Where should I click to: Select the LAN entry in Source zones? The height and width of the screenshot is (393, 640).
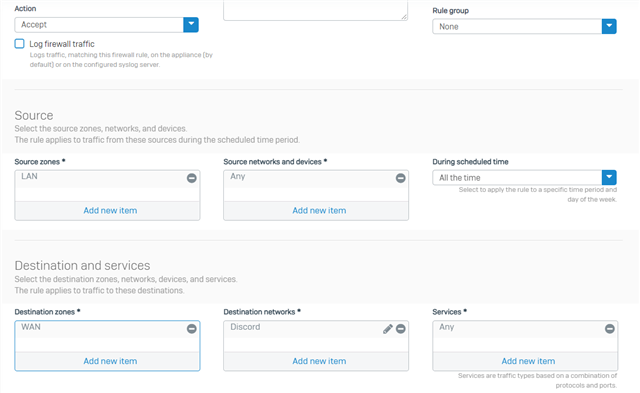[29, 176]
